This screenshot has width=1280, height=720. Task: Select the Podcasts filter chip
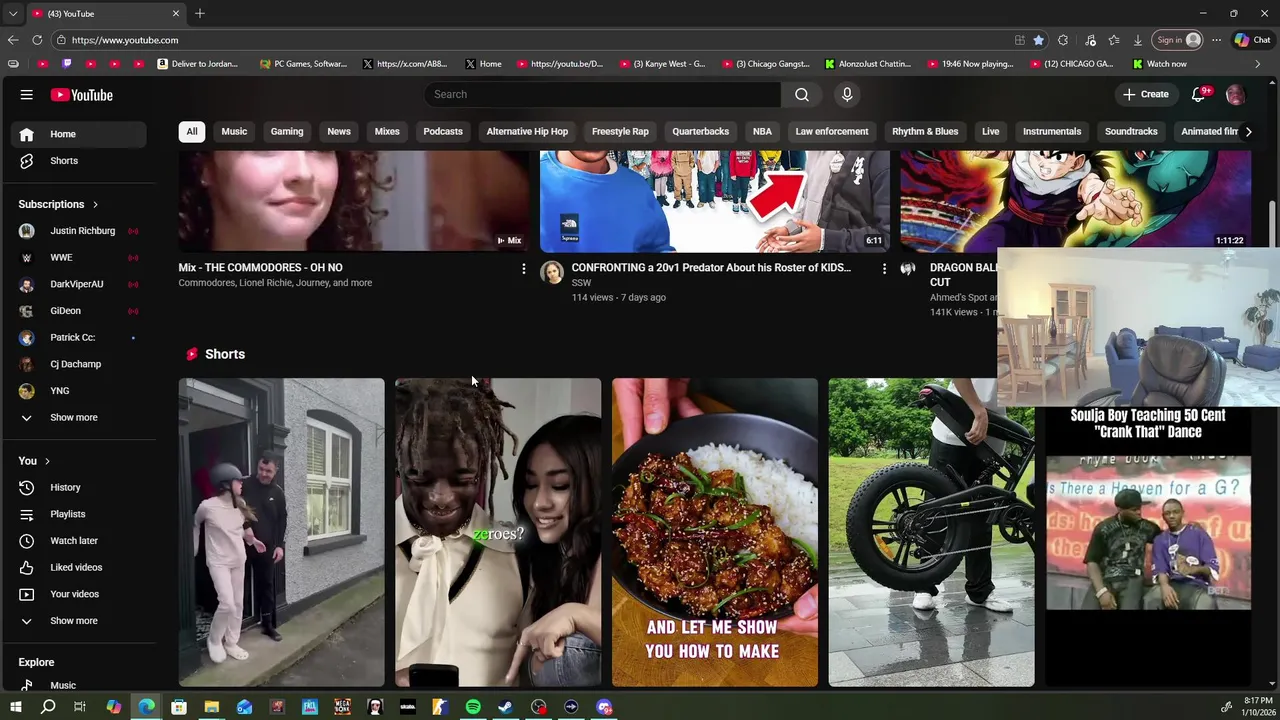[x=443, y=131]
